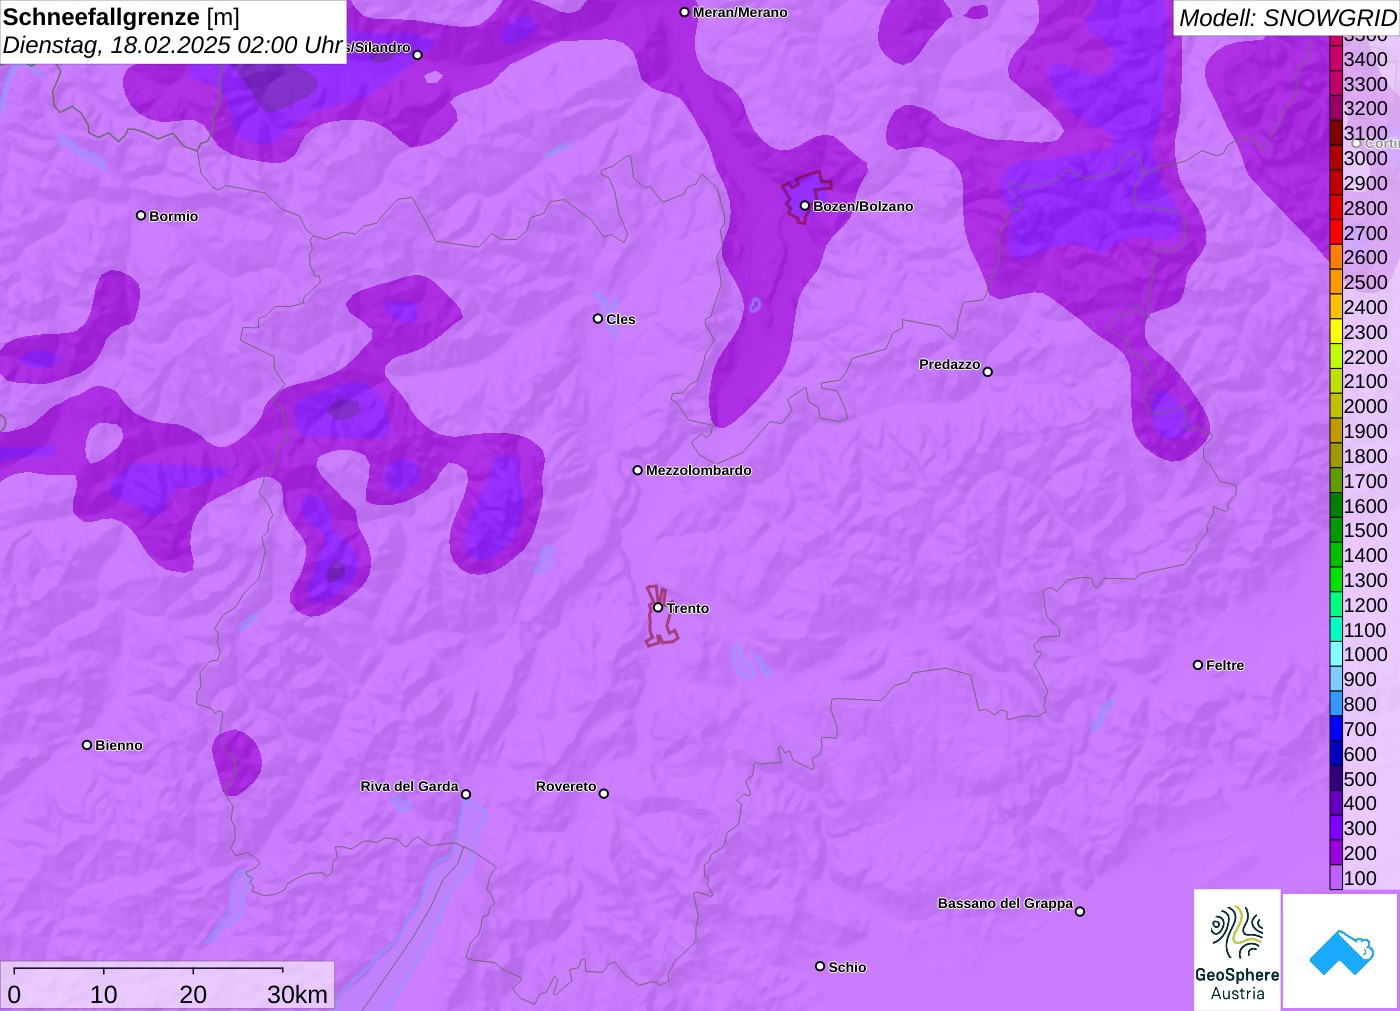The height and width of the screenshot is (1011, 1400).
Task: Click the 10 mark on scale bar
Action: pyautogui.click(x=104, y=994)
